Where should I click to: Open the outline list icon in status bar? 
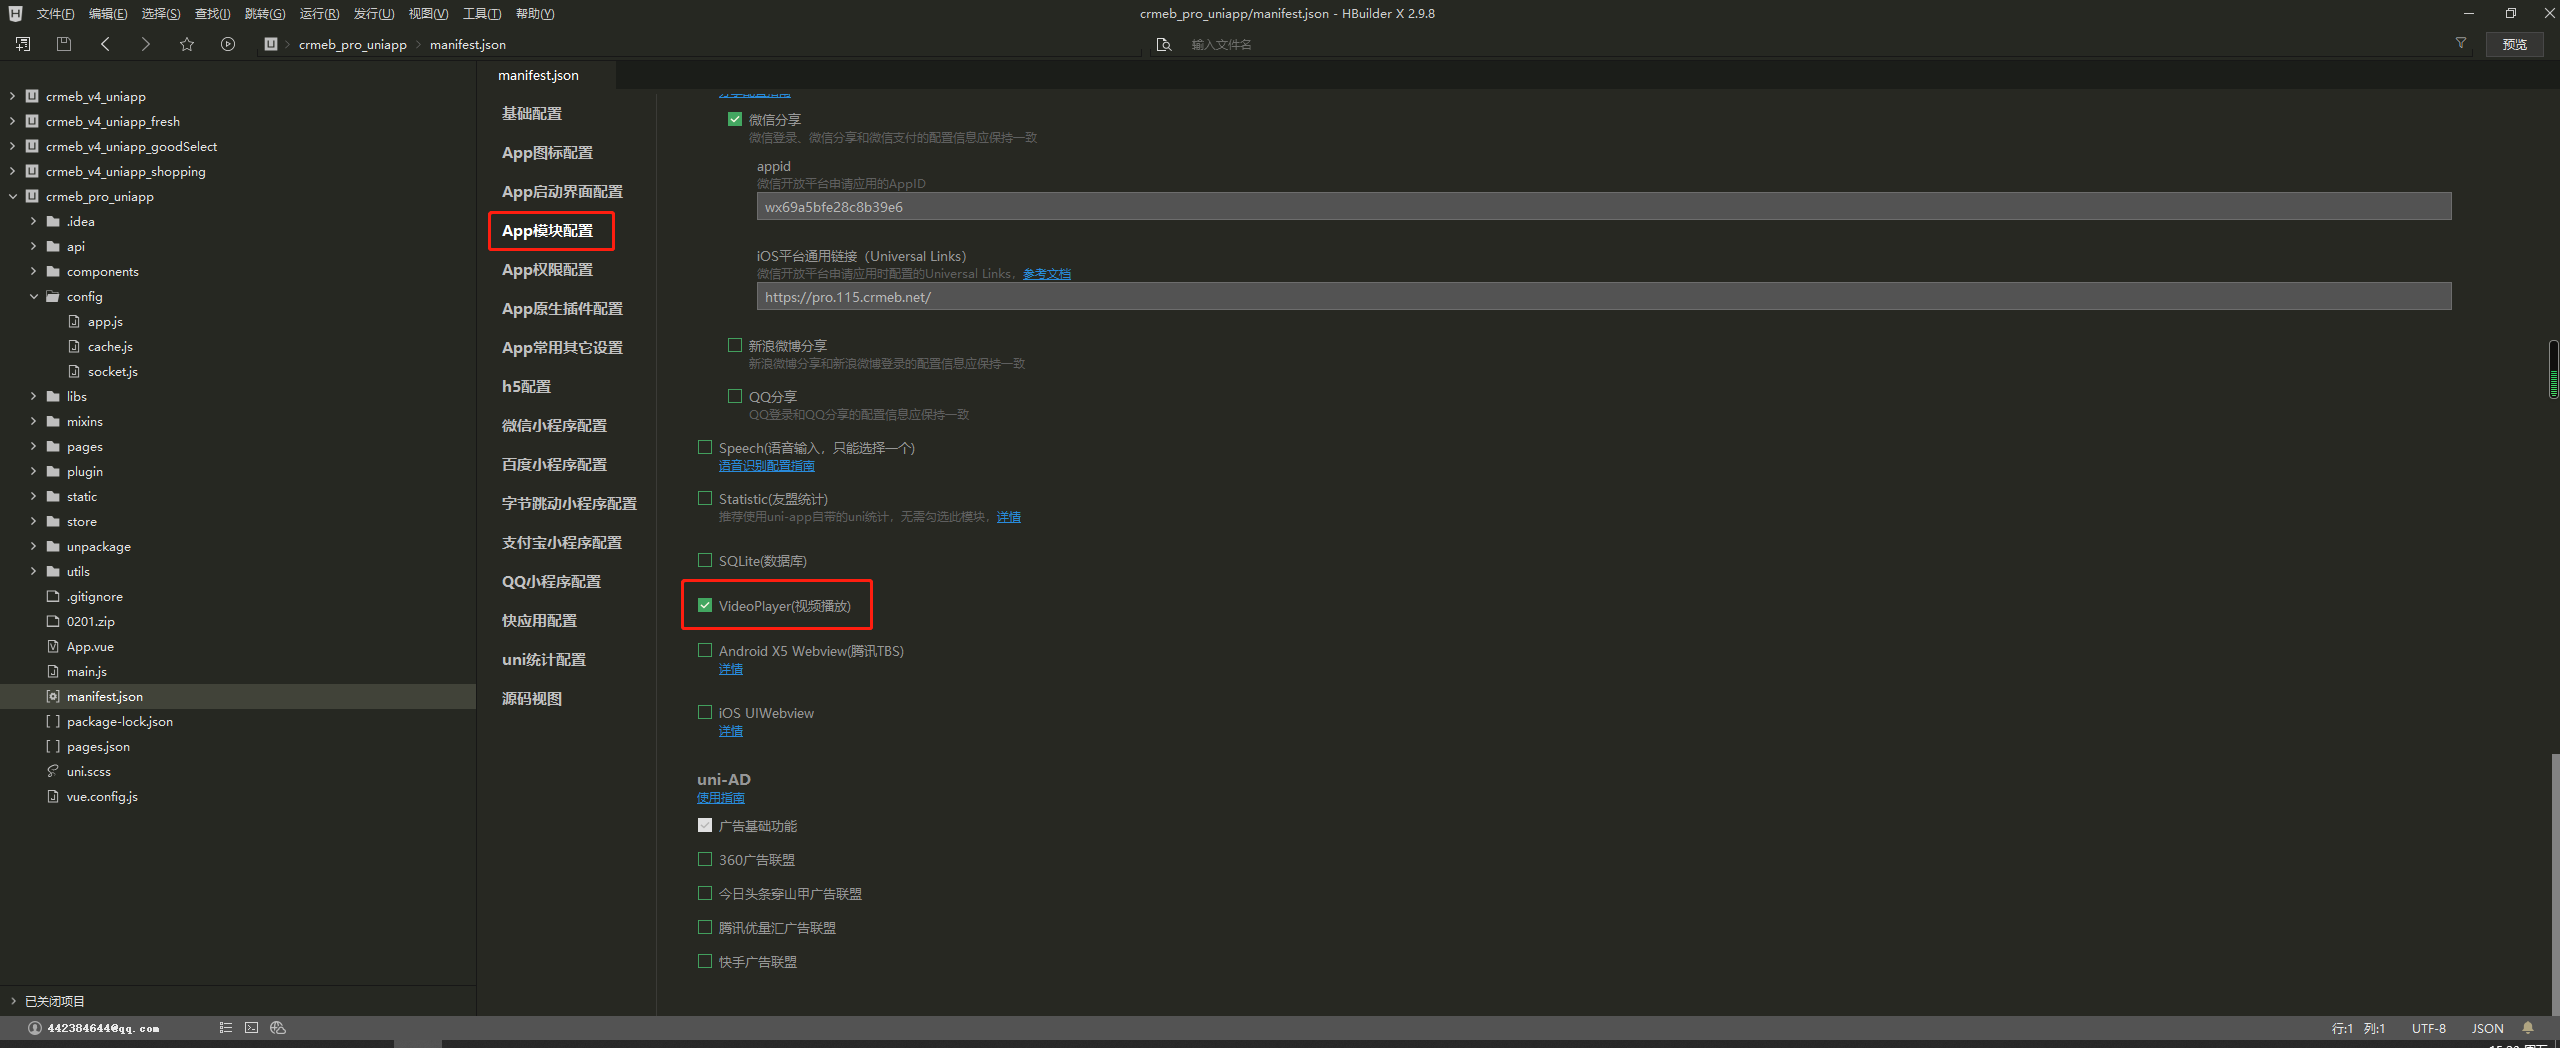pyautogui.click(x=226, y=1028)
